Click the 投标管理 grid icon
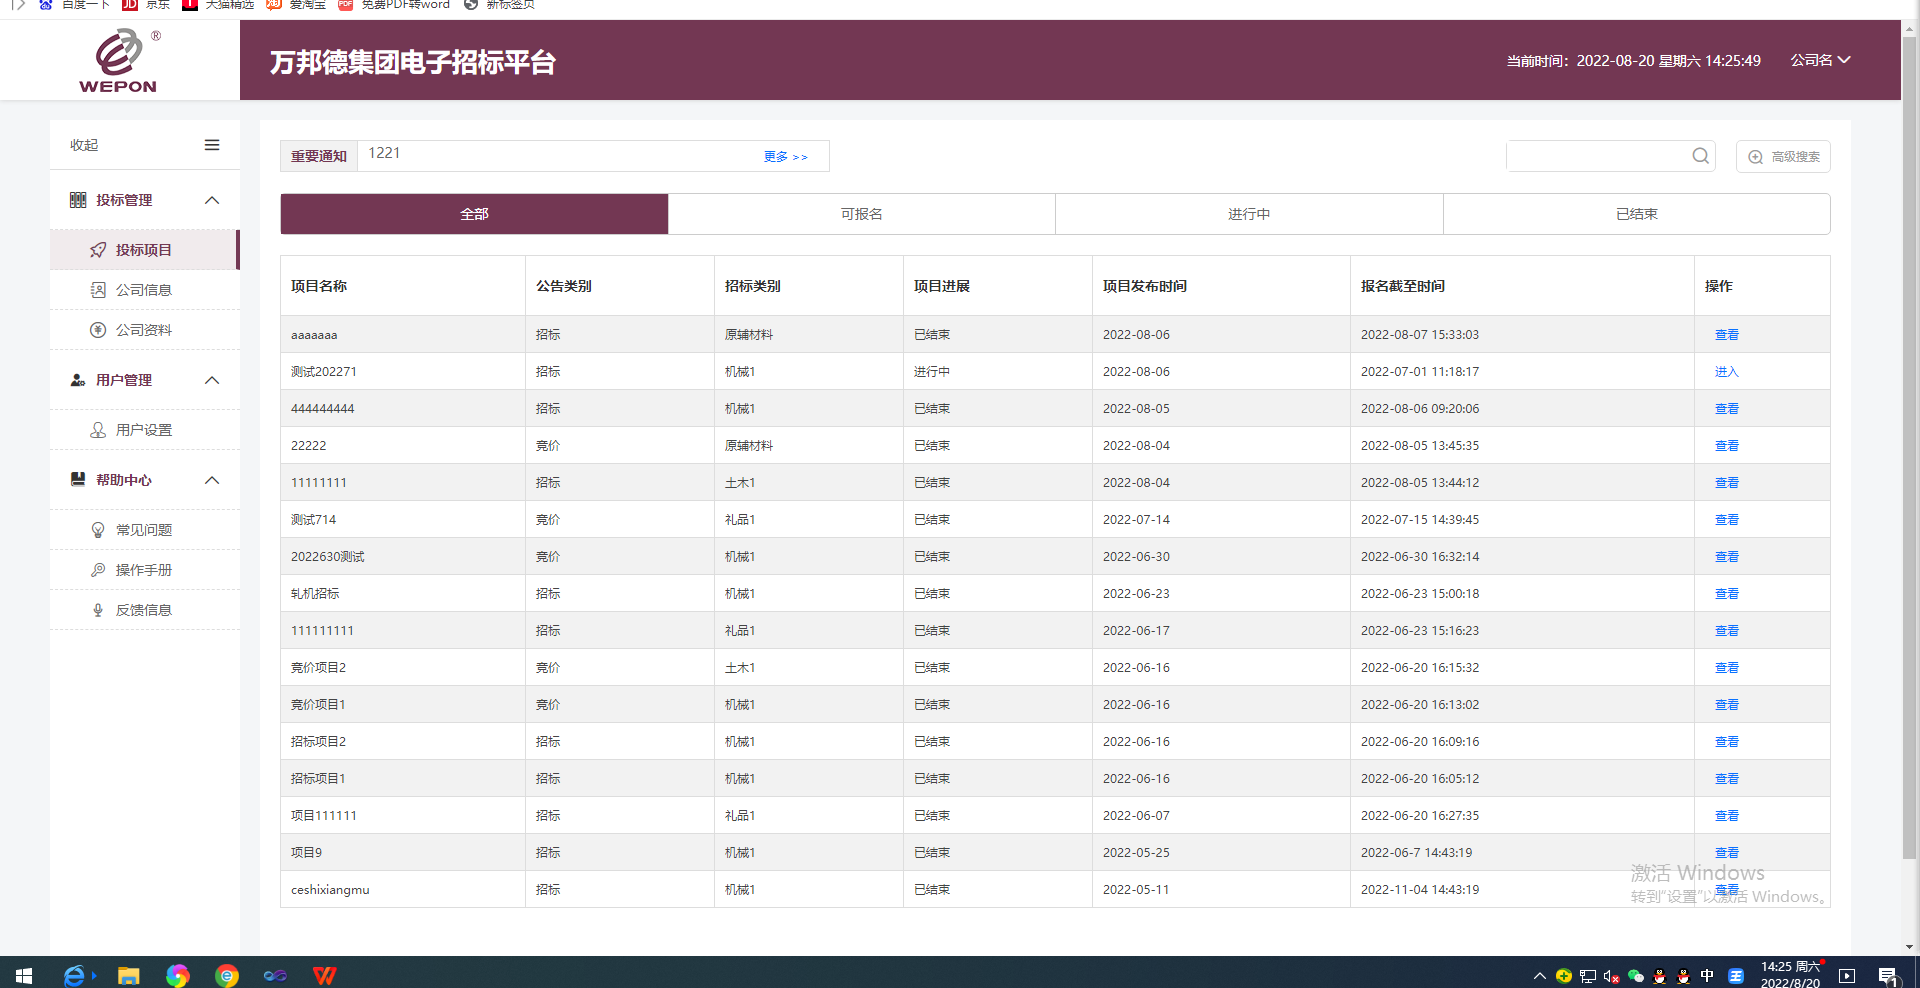This screenshot has height=988, width=1920. point(78,200)
